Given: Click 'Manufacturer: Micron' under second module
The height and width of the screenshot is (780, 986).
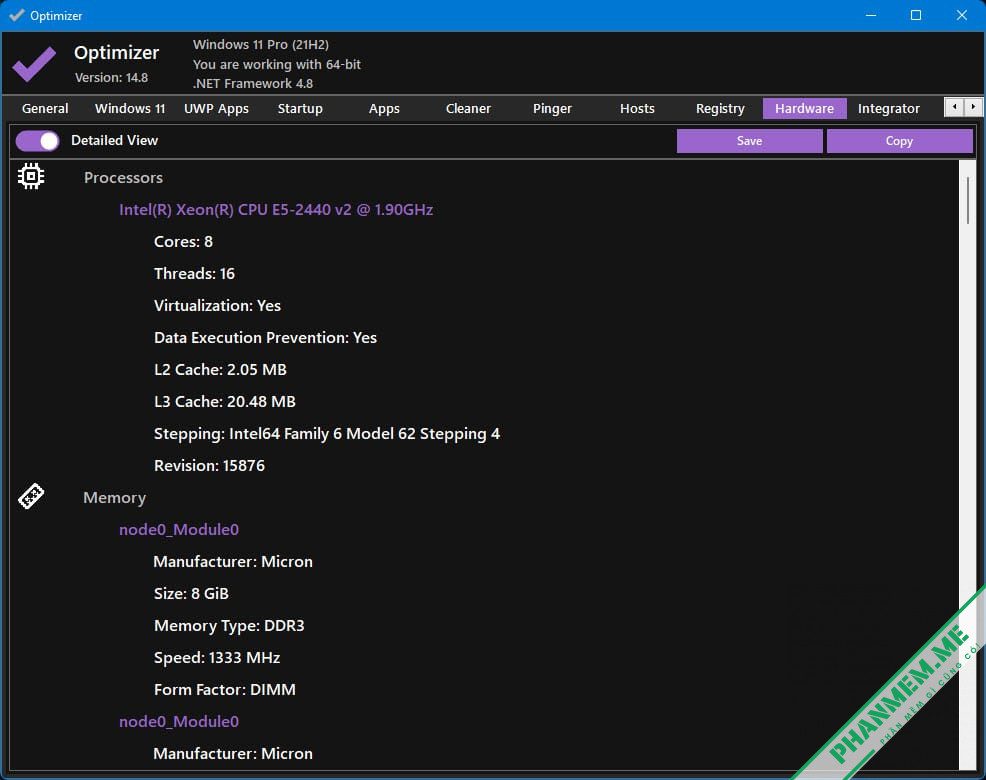Looking at the screenshot, I should point(233,754).
